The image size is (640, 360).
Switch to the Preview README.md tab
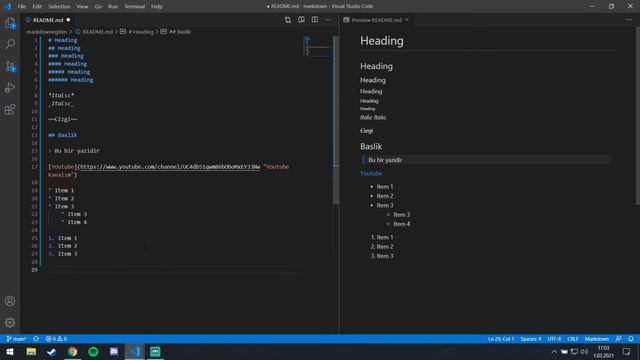[376, 20]
